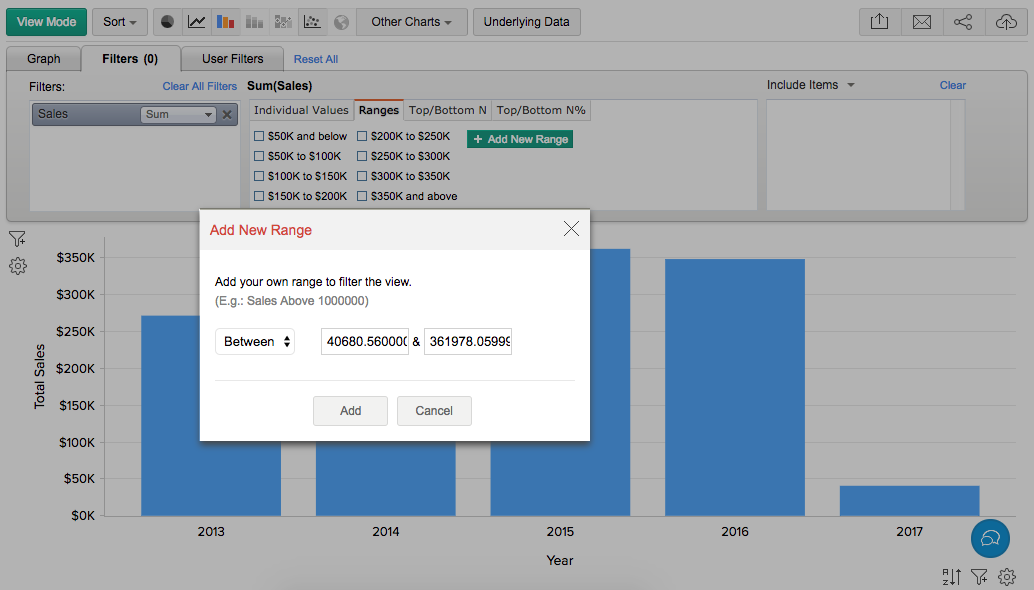
Task: Expand the Sort dropdown menu
Action: click(x=120, y=22)
